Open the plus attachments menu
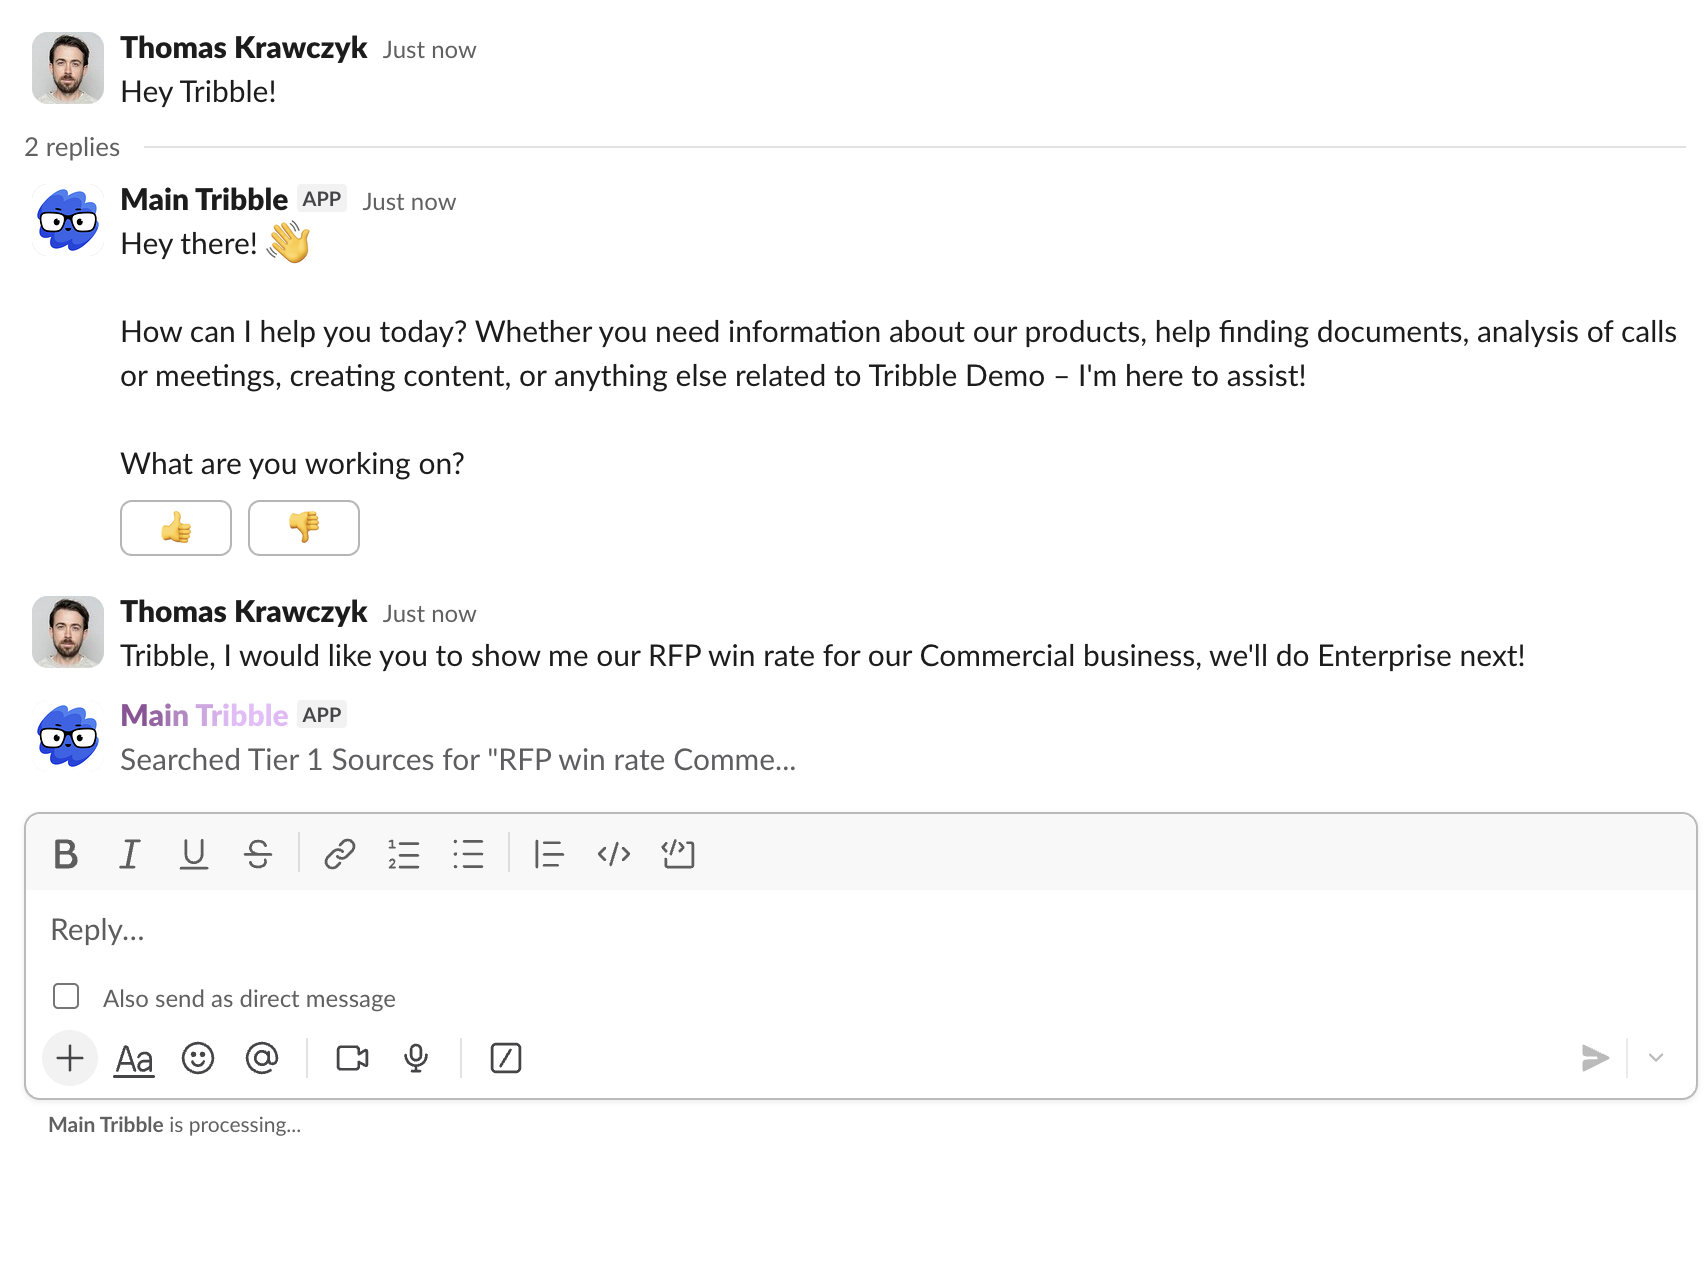This screenshot has width=1704, height=1278. [x=69, y=1058]
